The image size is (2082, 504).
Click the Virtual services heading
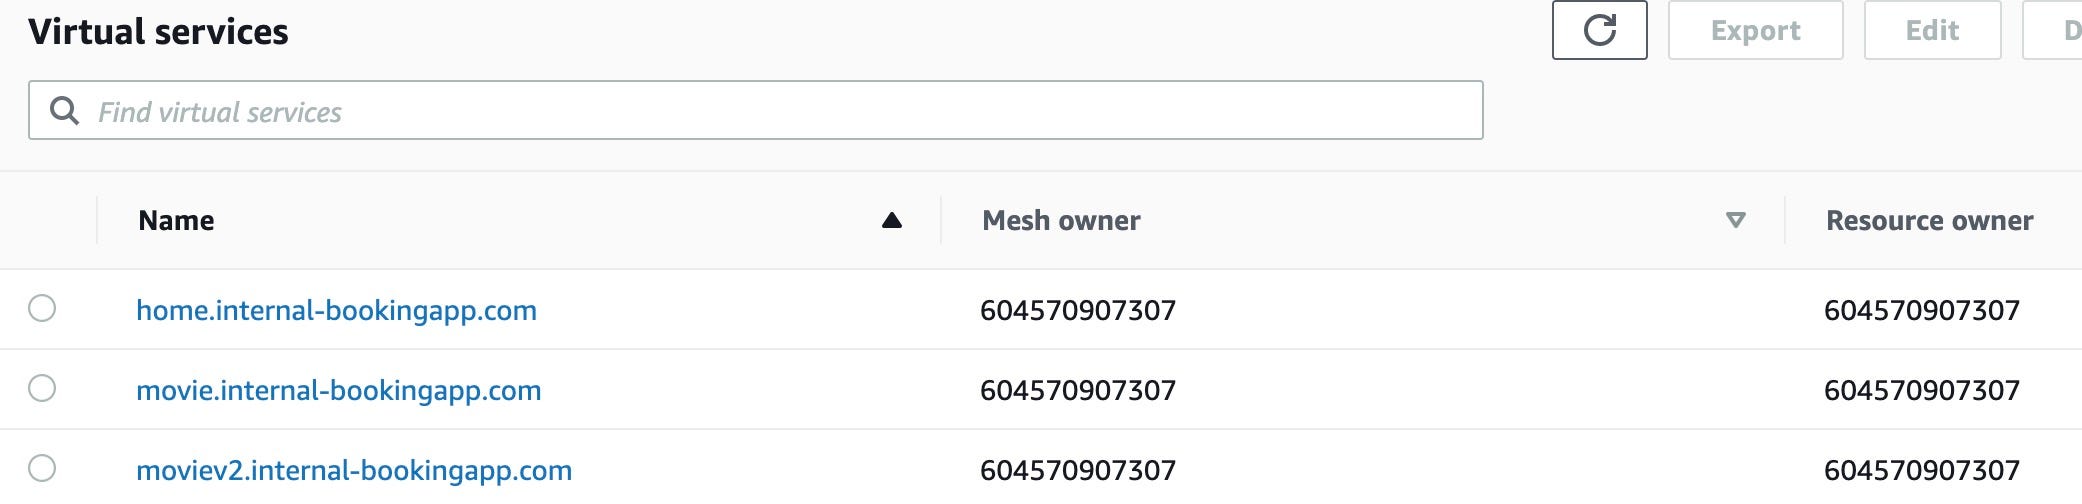[x=158, y=32]
